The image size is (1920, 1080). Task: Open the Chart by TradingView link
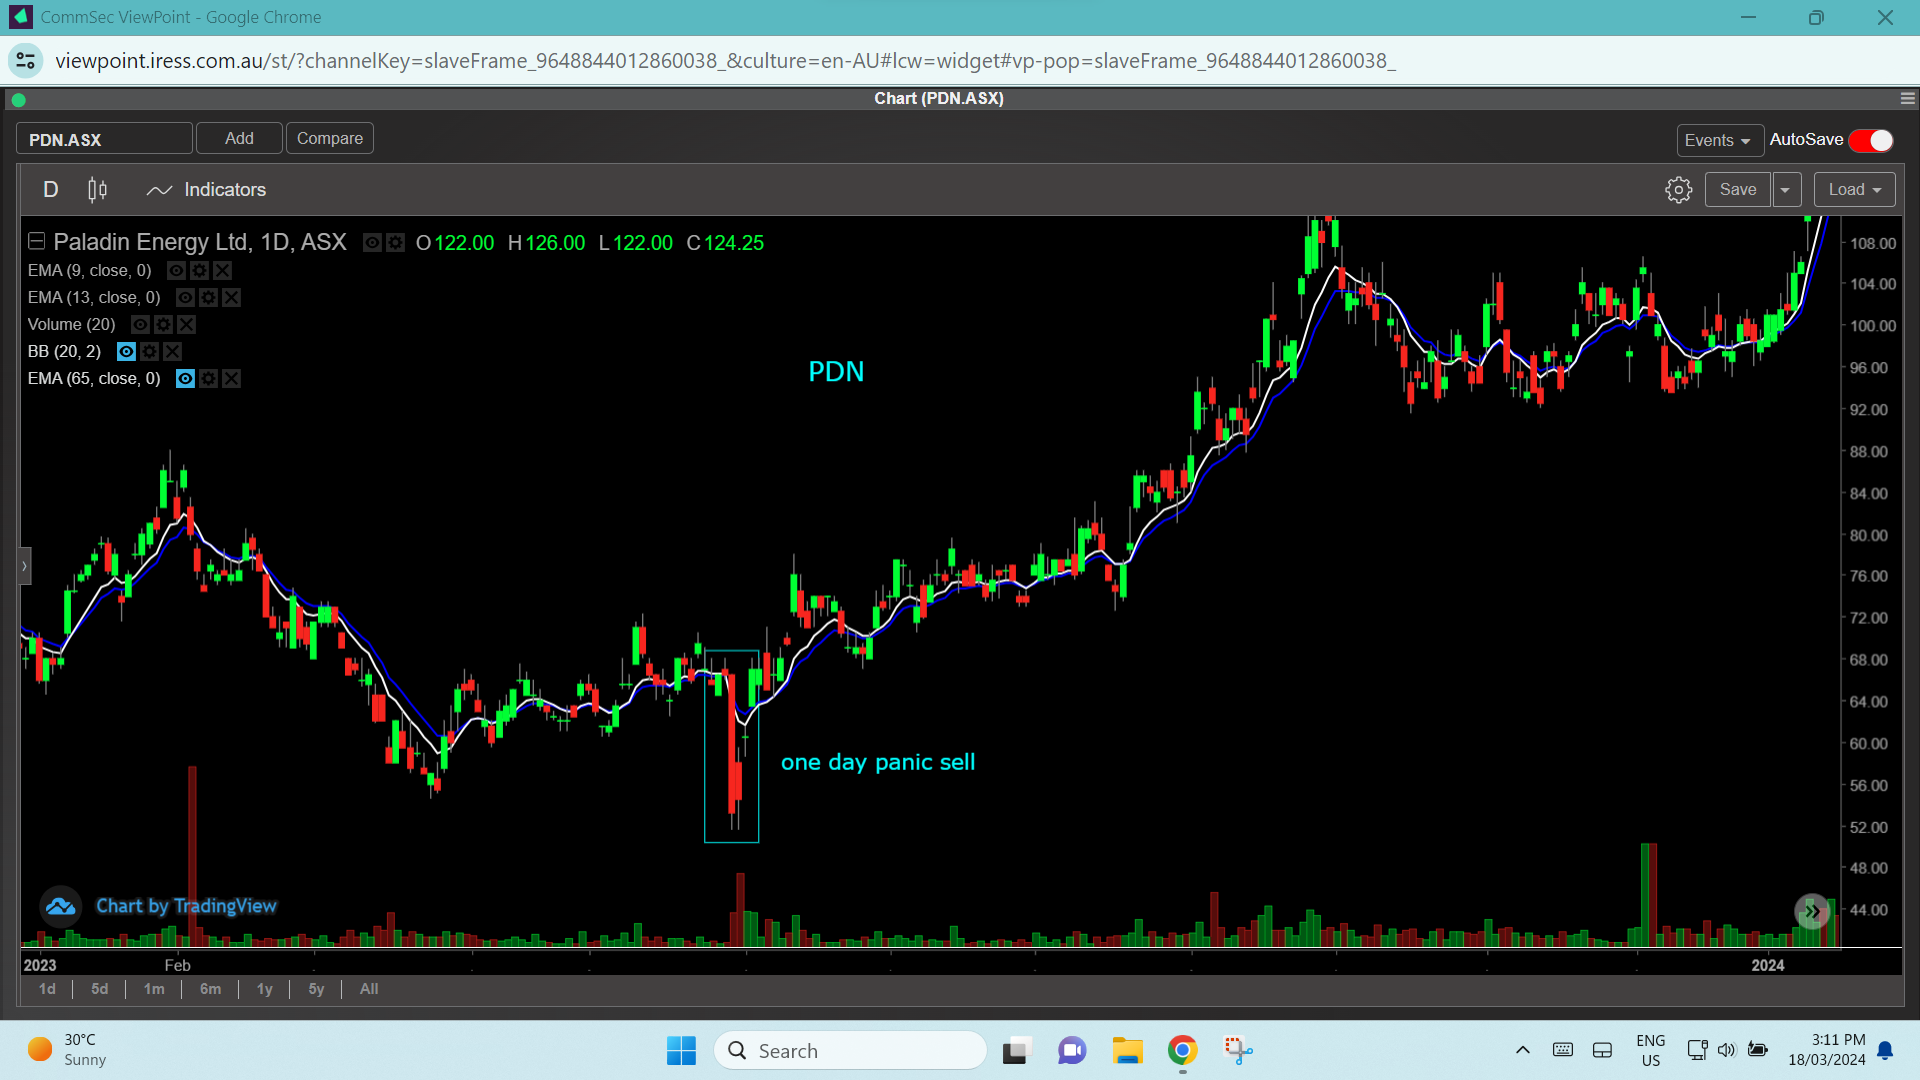click(x=186, y=906)
